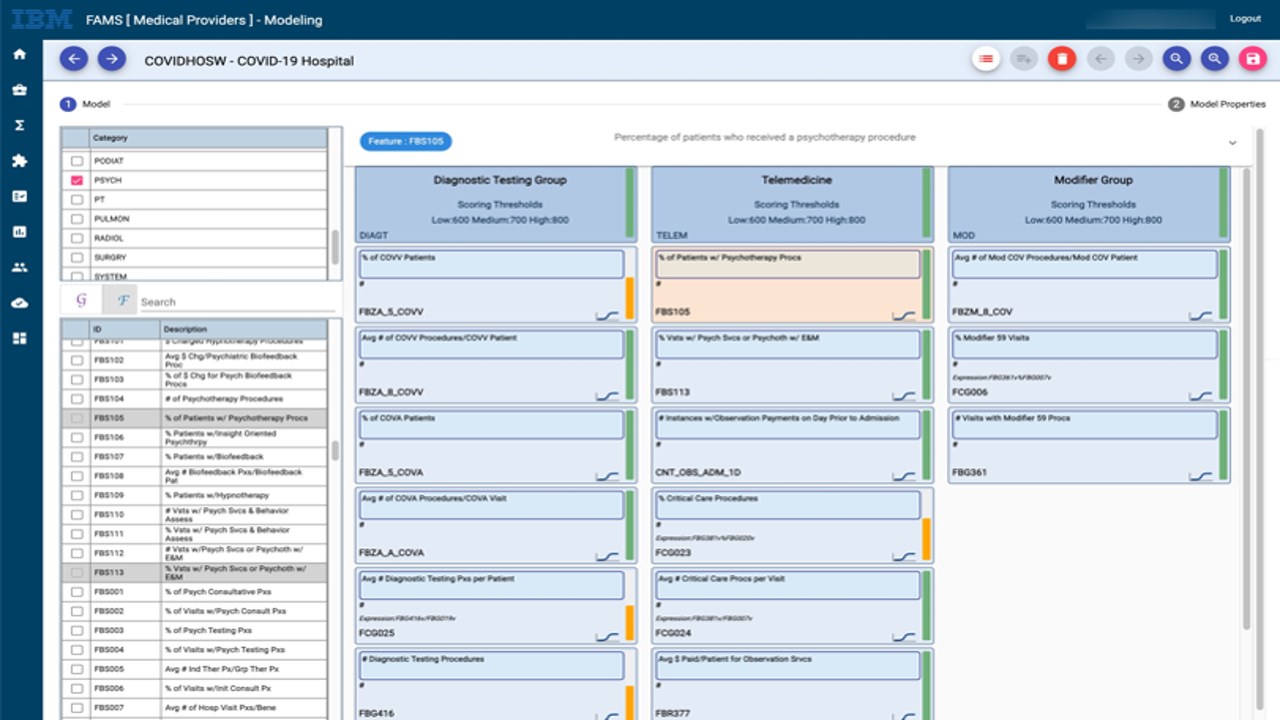
Task: Go forward with the navy right arrow button
Action: coord(112,59)
